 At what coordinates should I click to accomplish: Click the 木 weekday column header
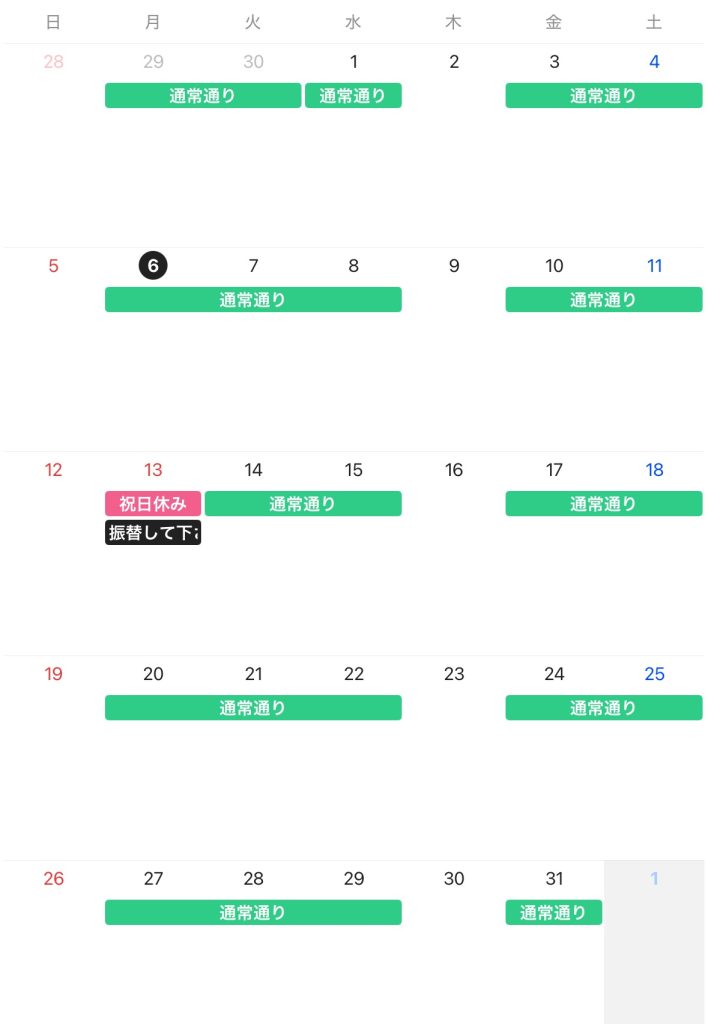click(x=454, y=22)
